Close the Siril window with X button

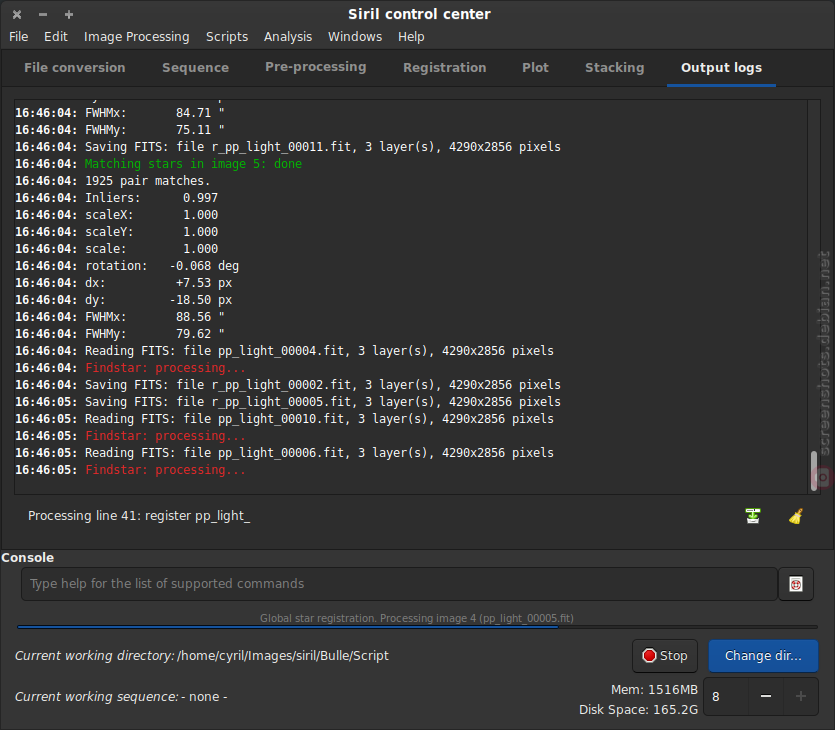[x=17, y=14]
